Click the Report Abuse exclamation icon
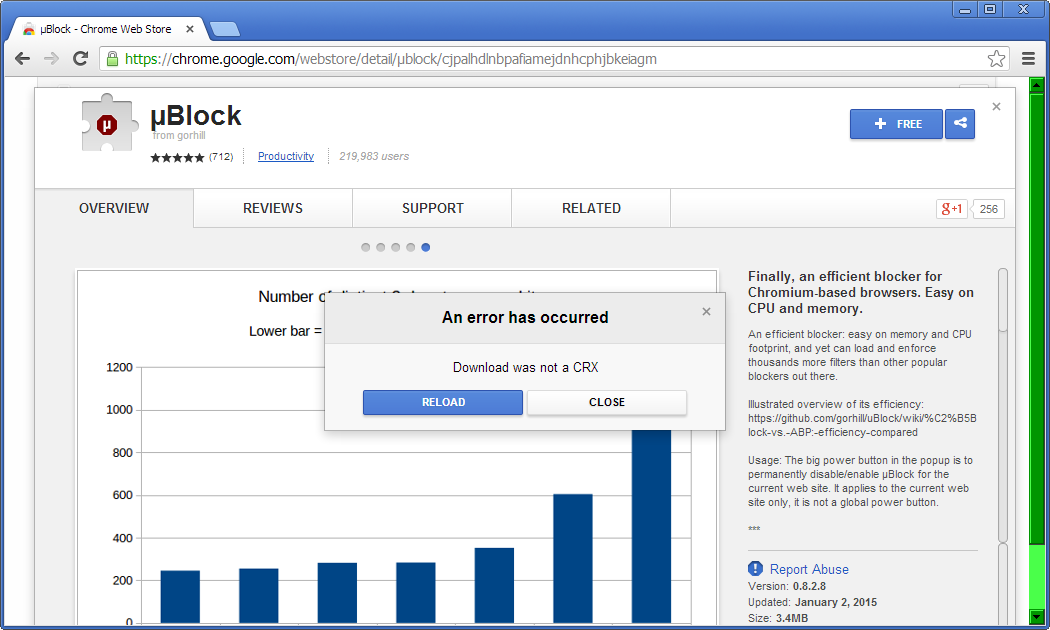1050x630 pixels. (x=755, y=568)
